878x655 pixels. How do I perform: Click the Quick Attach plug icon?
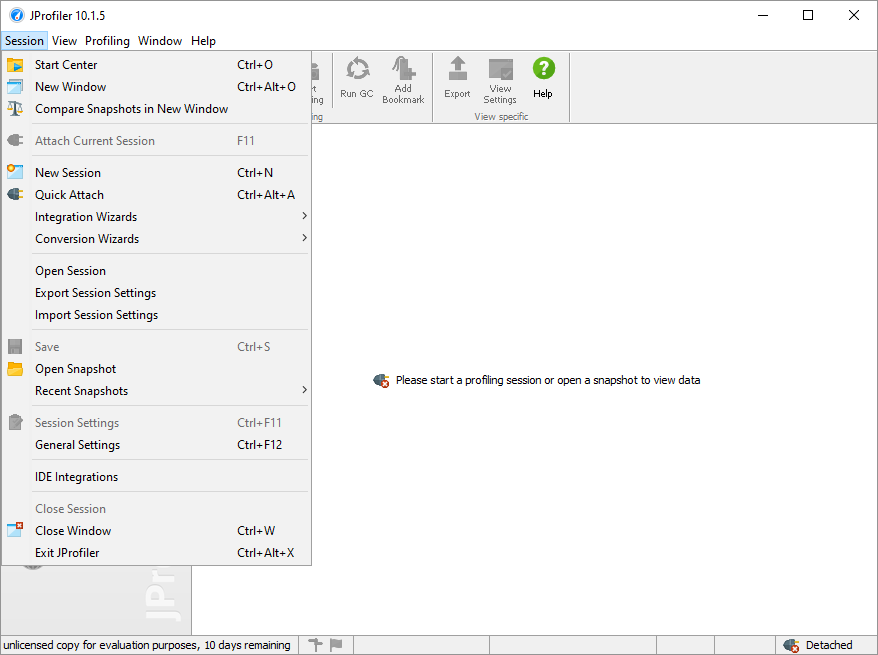pos(15,194)
